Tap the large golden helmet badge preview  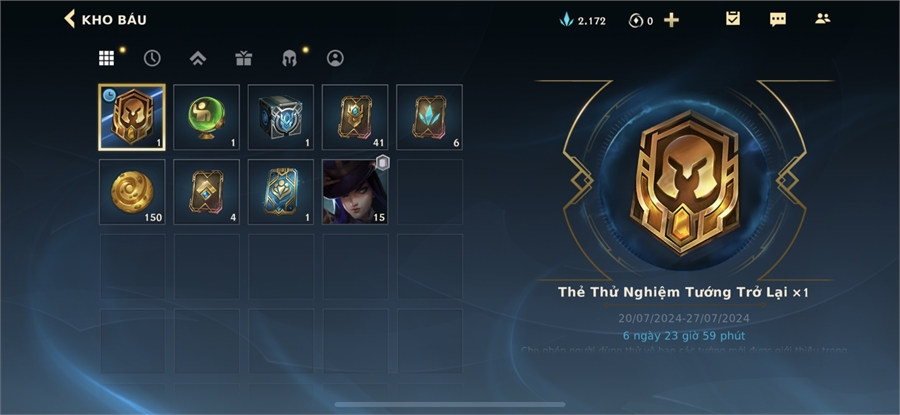pos(684,181)
